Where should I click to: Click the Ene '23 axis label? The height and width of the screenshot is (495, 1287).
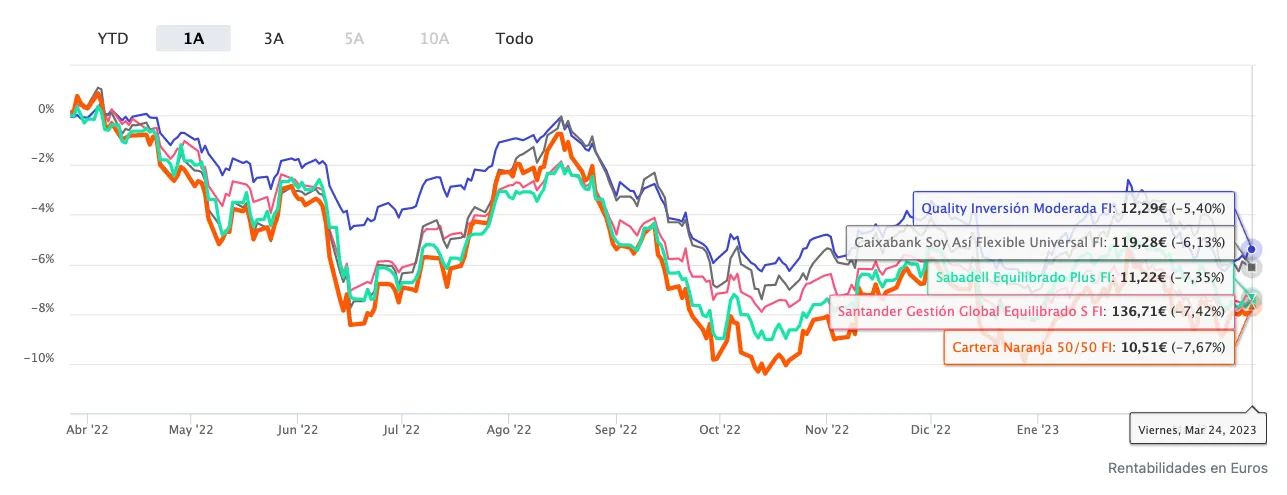(x=1038, y=430)
